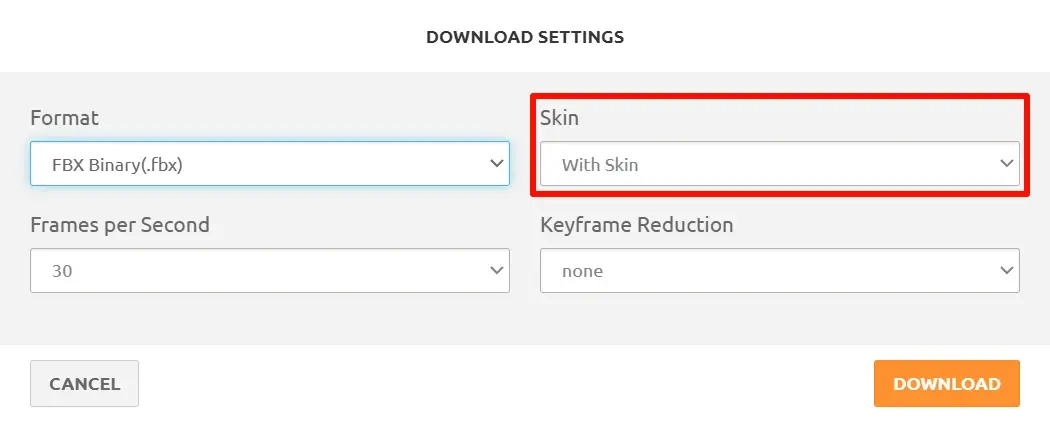Click the orange DOWNLOAD button

(x=946, y=384)
